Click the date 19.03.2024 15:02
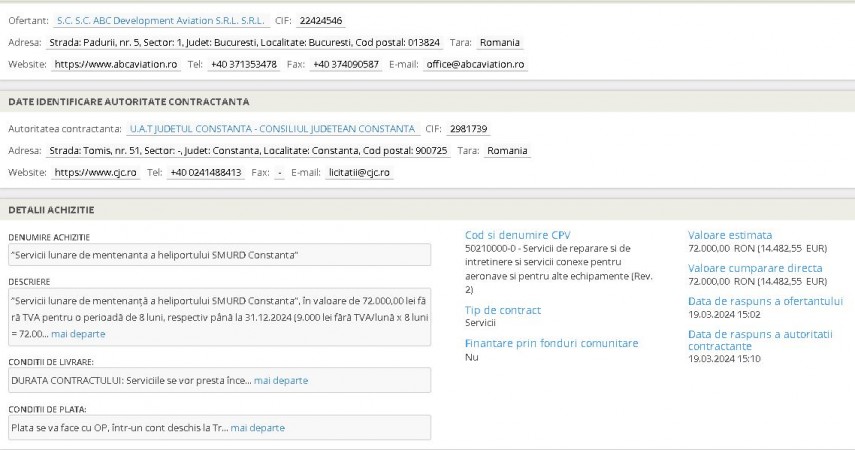The image size is (855, 450). pyautogui.click(x=724, y=315)
